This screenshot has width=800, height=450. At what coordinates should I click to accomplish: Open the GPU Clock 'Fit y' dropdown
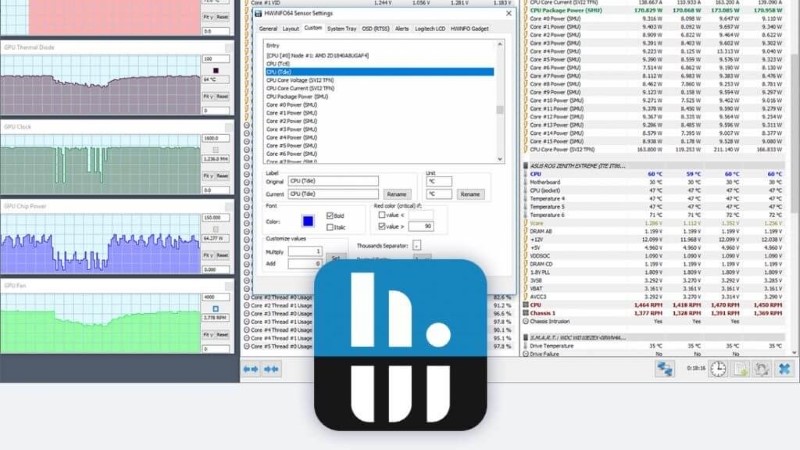(208, 176)
